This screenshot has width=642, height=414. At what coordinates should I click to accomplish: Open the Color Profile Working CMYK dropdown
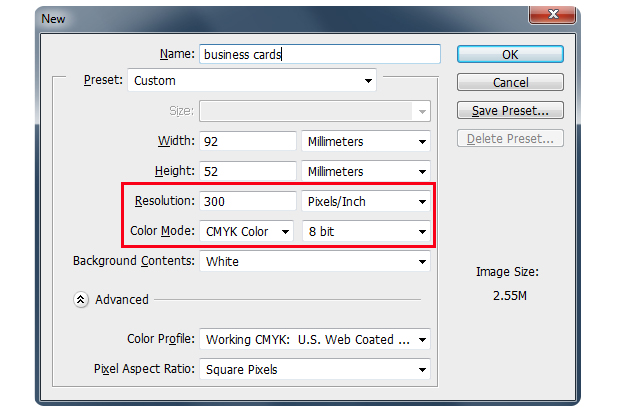tap(315, 339)
